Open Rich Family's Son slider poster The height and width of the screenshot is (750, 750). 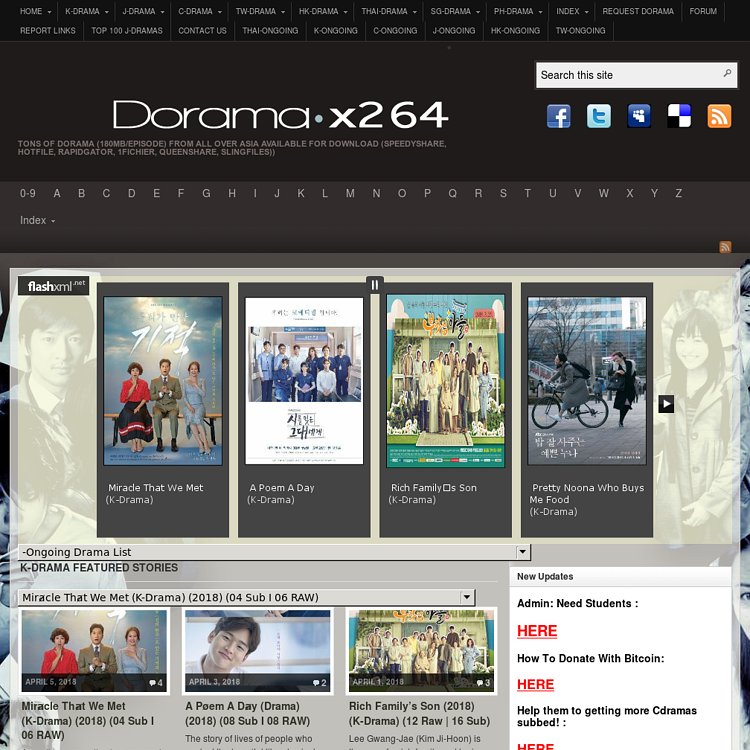pos(445,380)
